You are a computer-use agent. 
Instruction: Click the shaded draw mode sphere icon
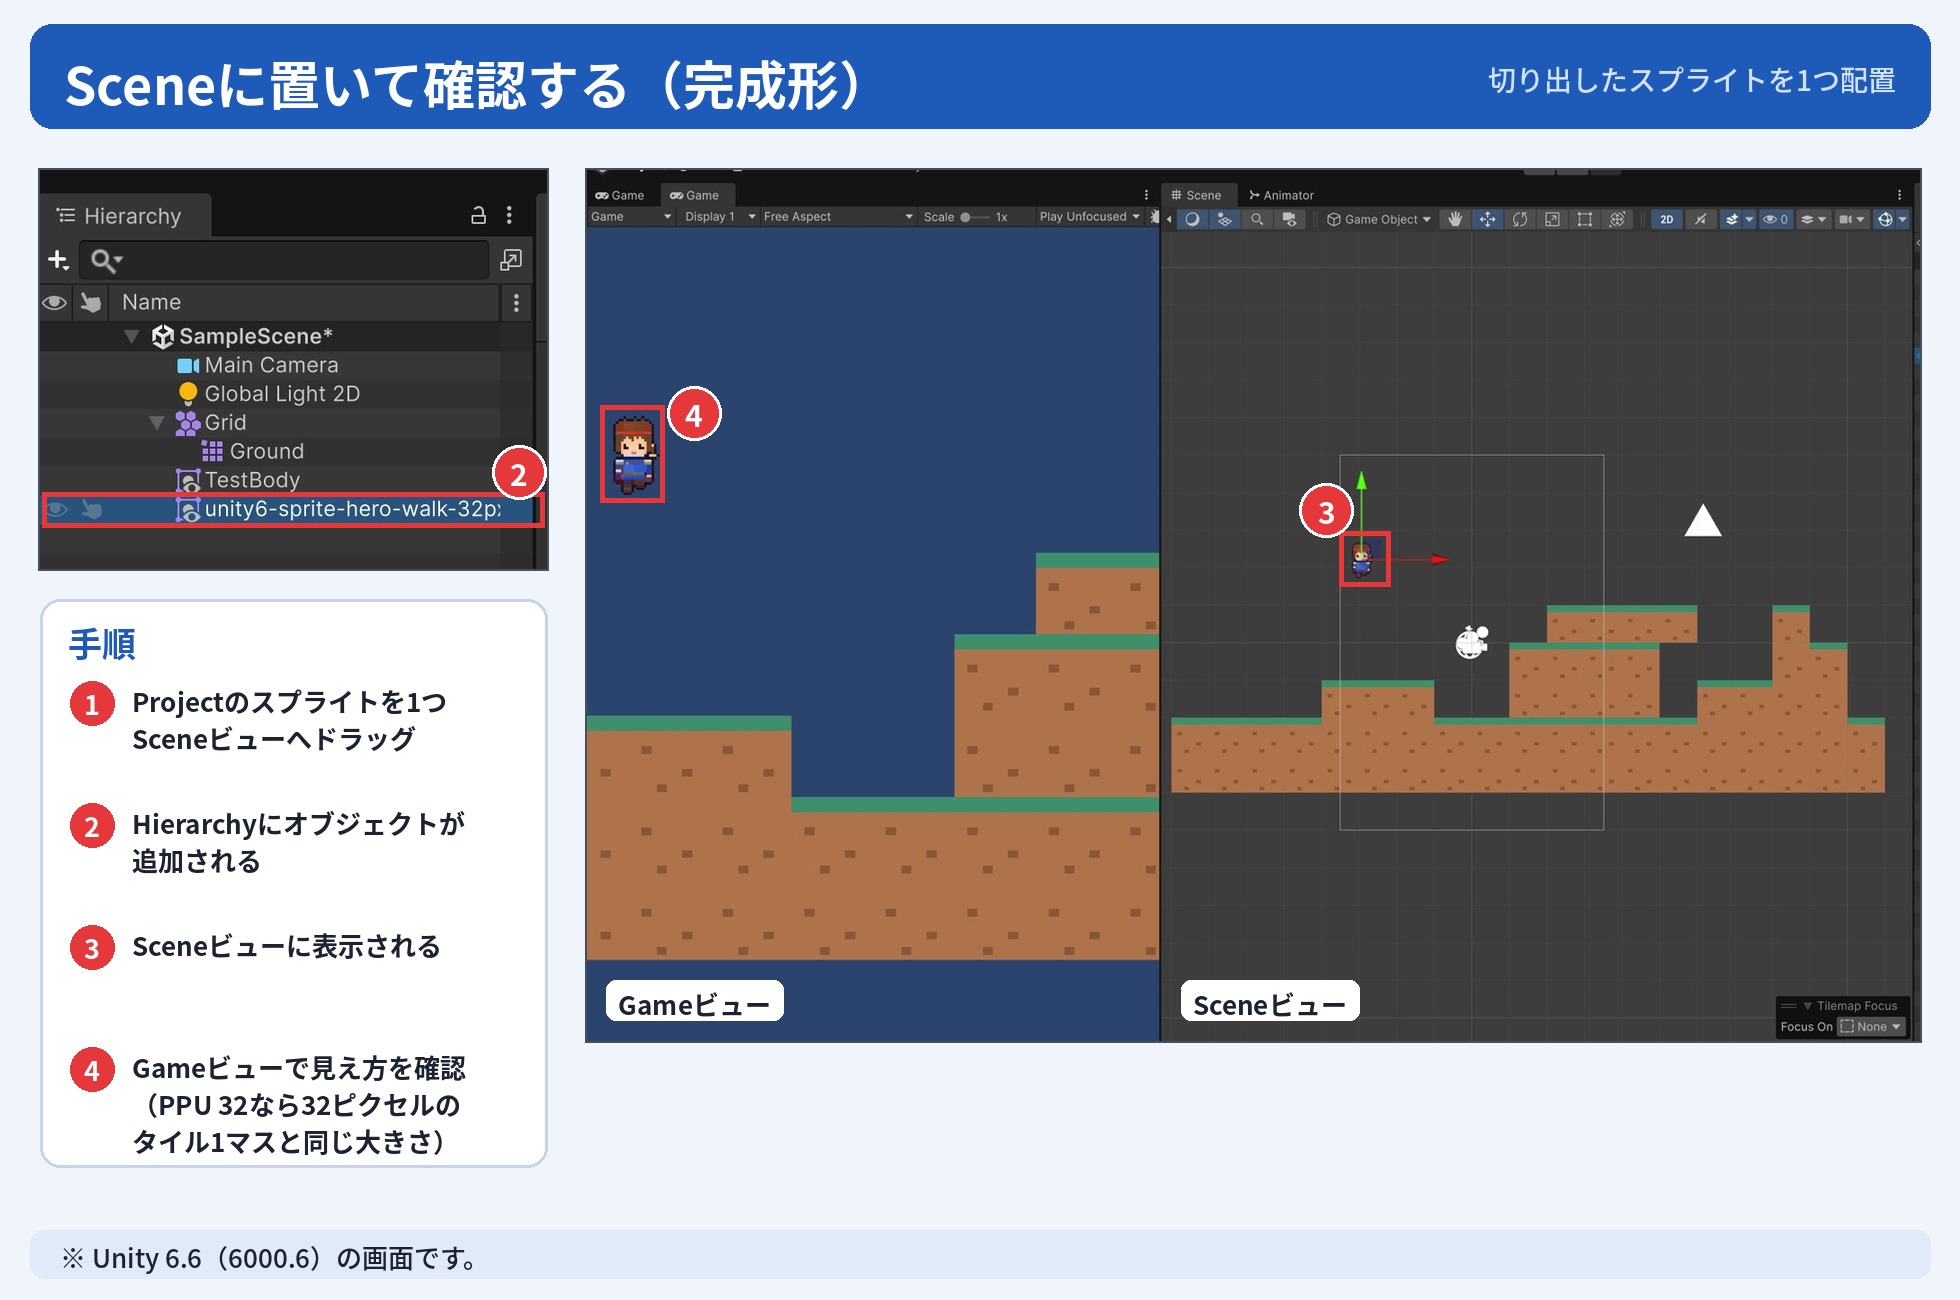coord(1193,219)
